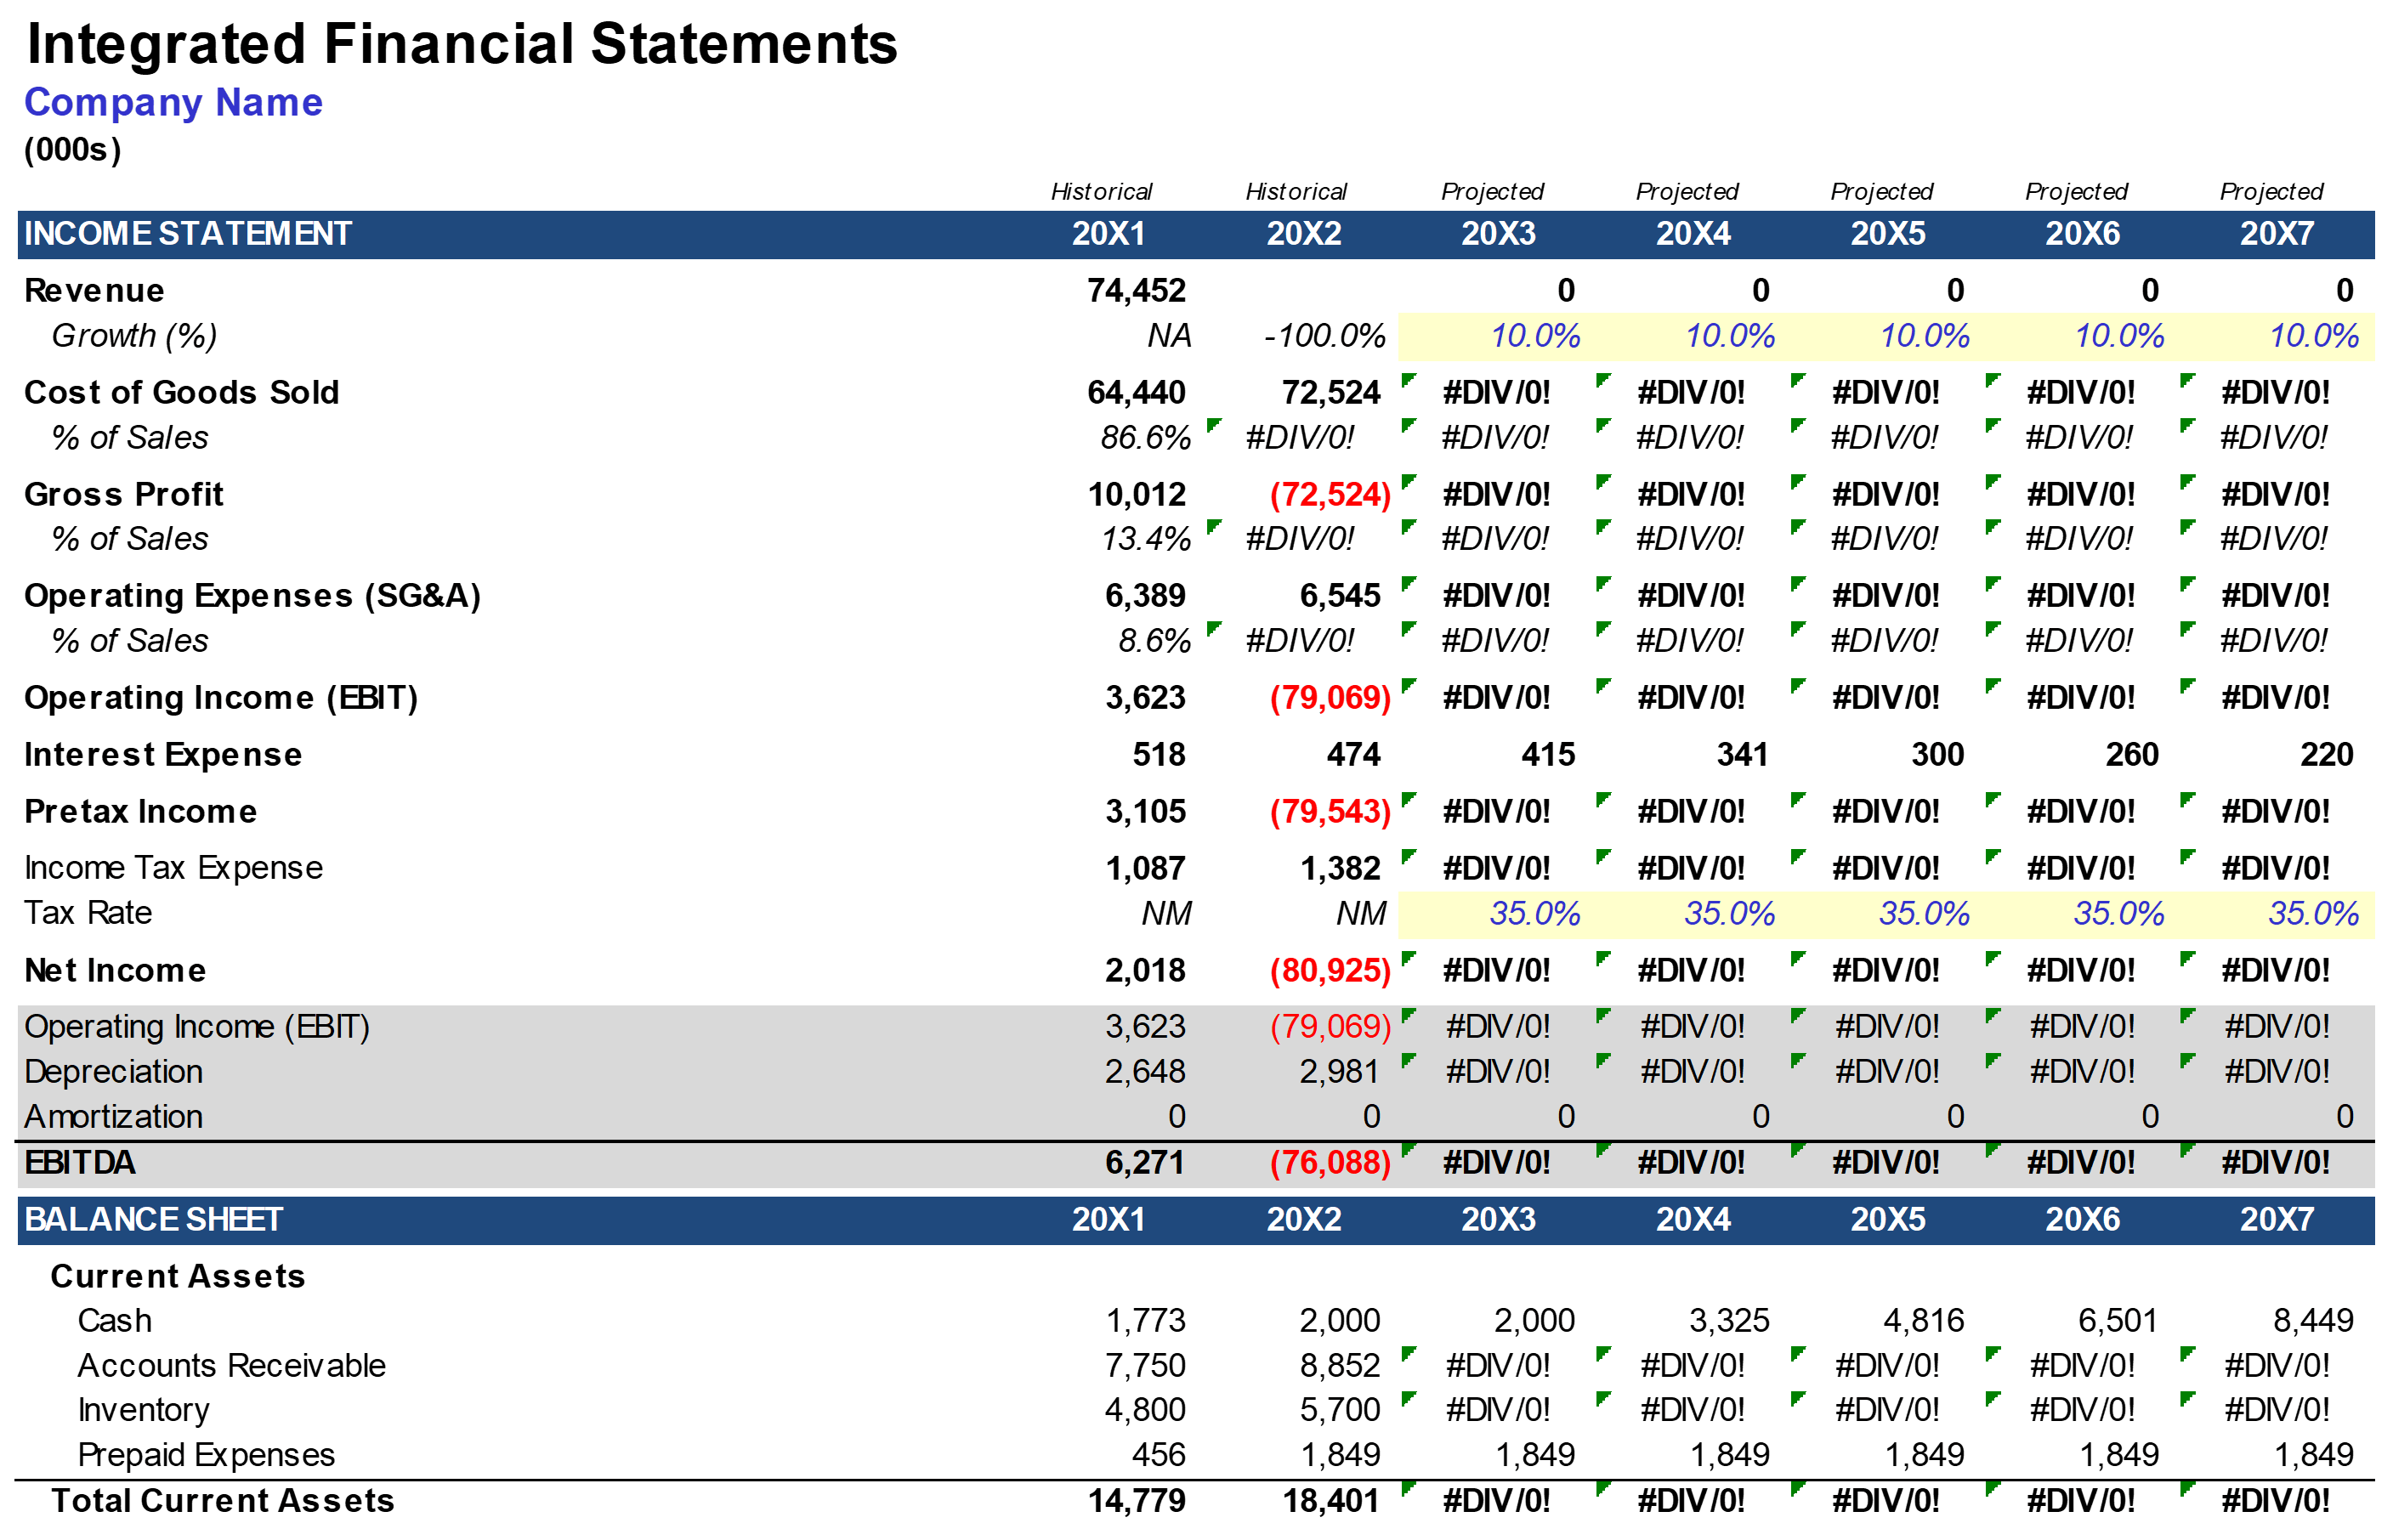Select Revenue 20X1 value 74,452

click(x=1136, y=291)
